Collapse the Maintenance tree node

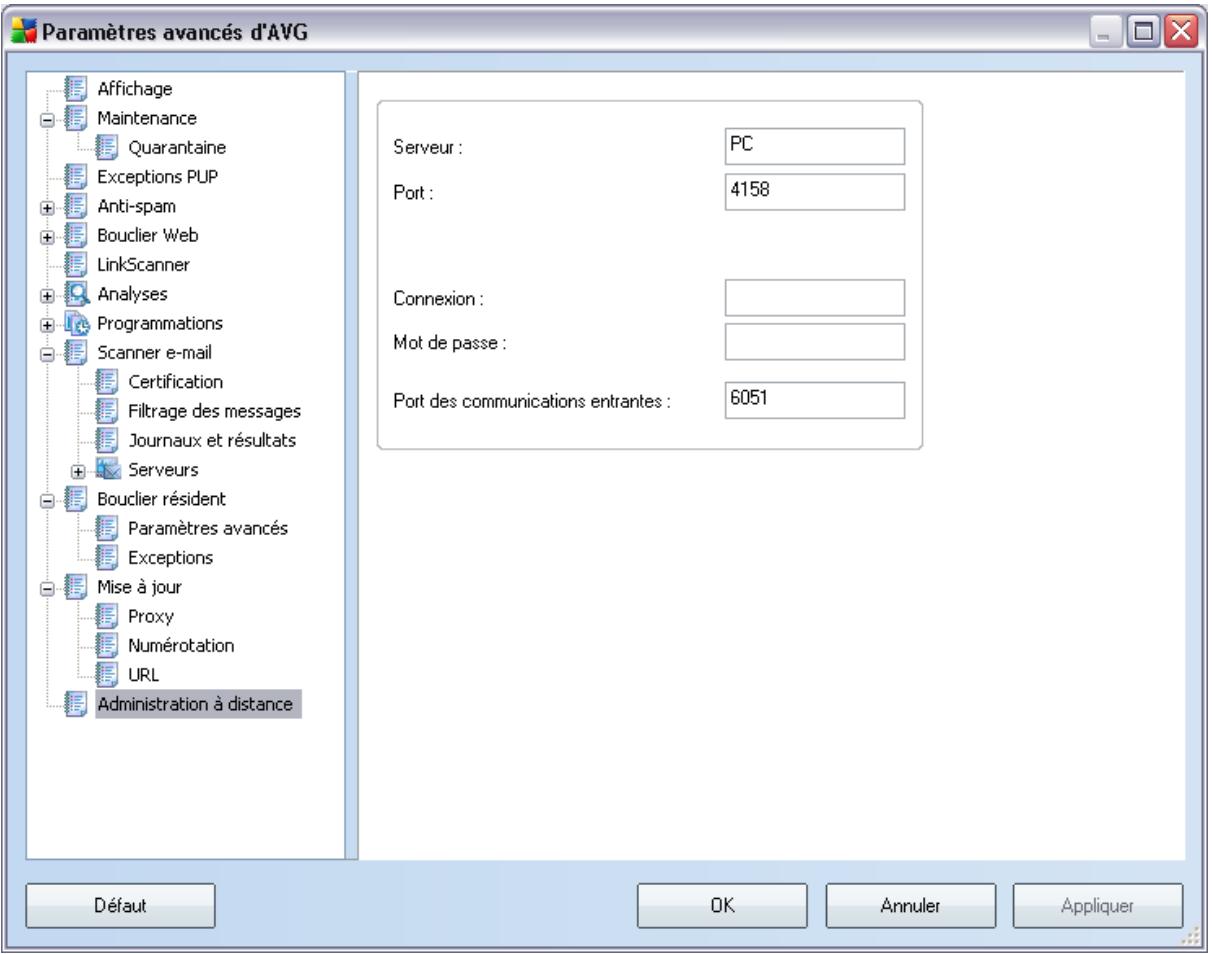(x=47, y=118)
